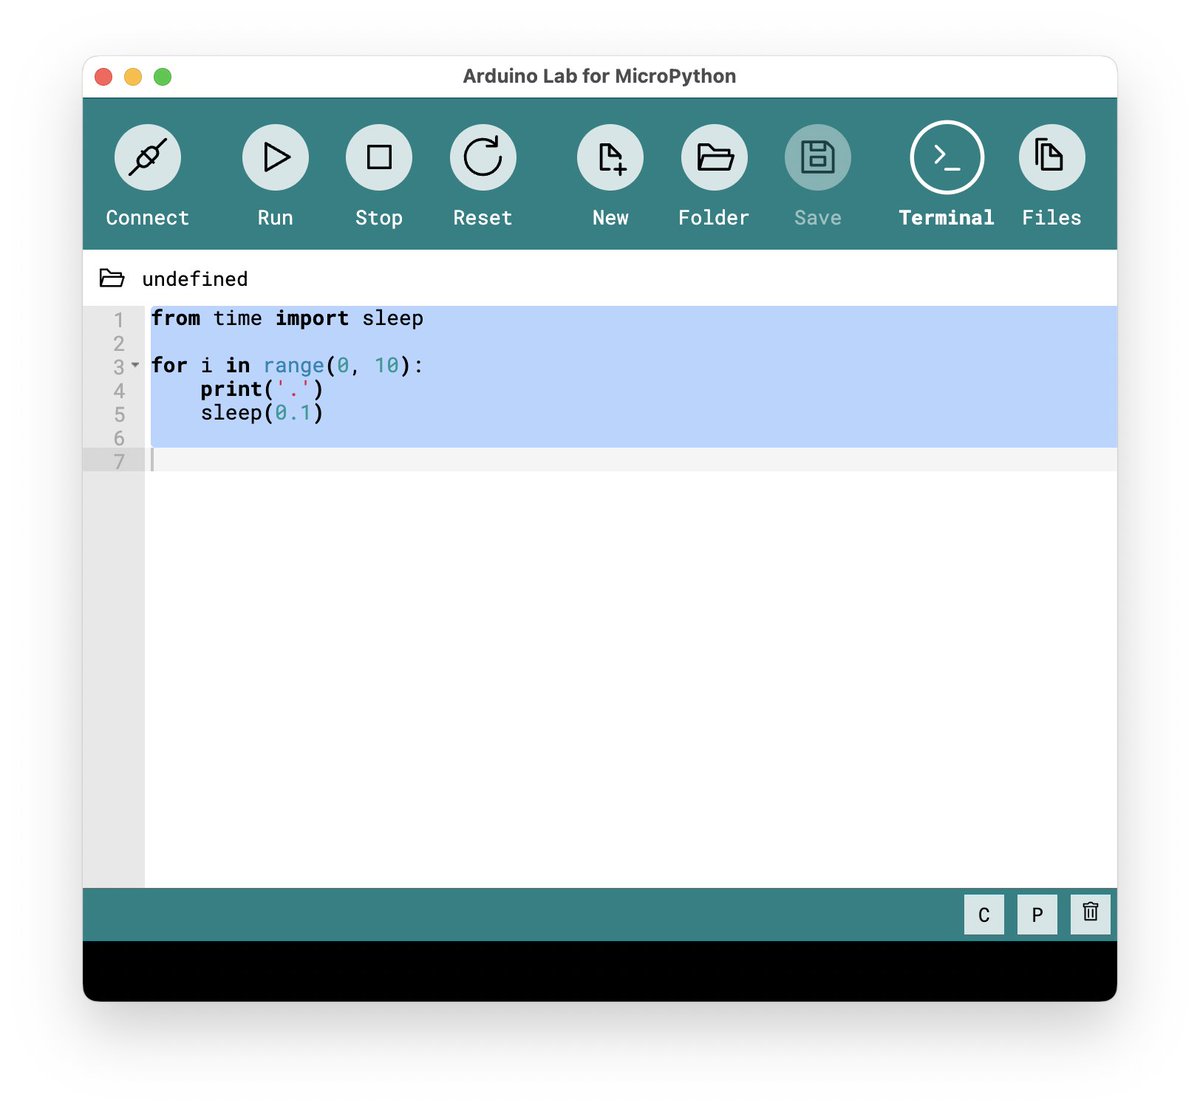Create a new file with the New icon

[x=610, y=157]
